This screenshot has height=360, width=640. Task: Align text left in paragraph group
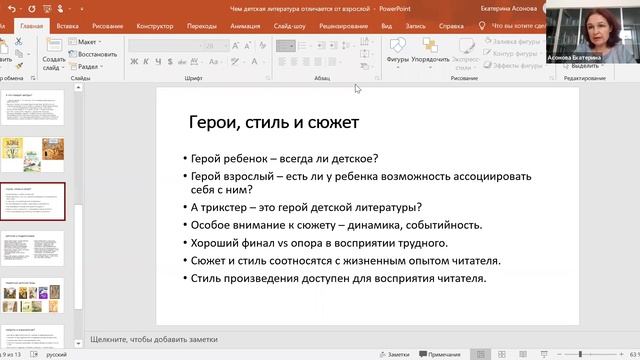point(282,62)
